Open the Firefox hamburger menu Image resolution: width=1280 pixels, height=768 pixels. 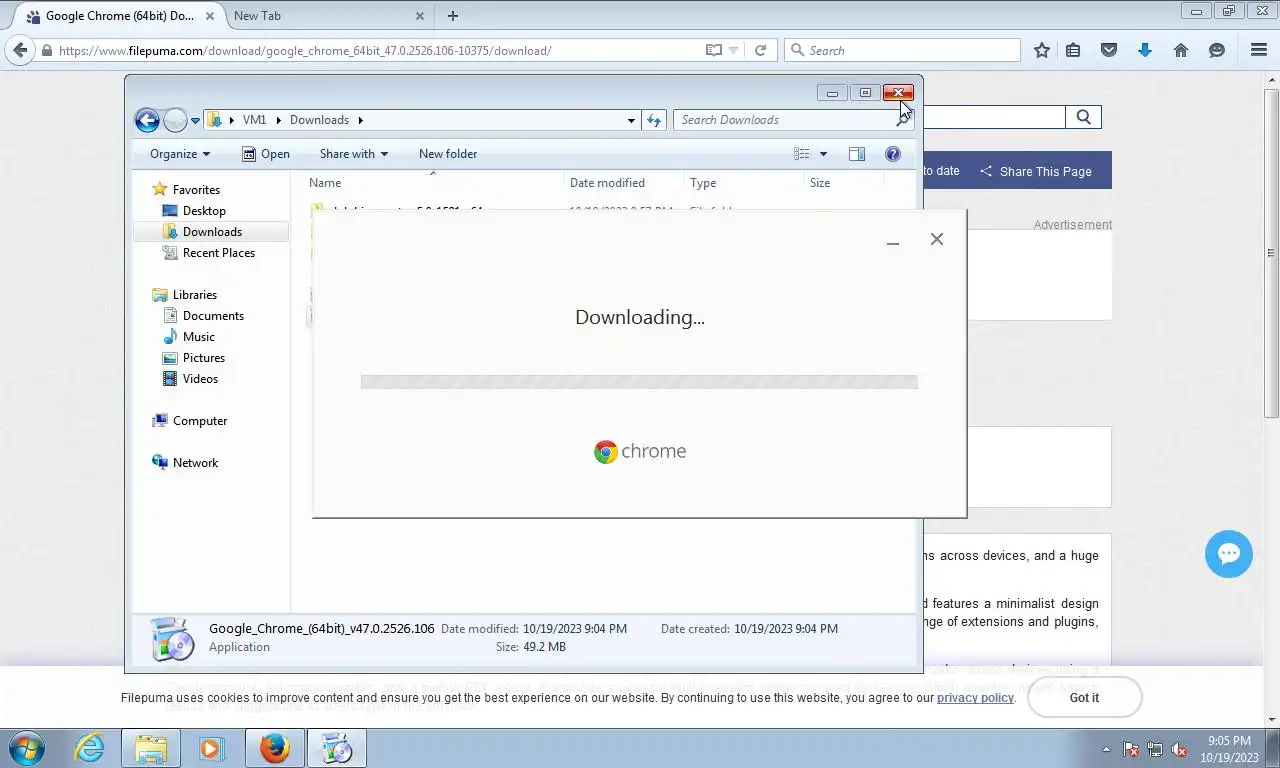point(1259,50)
